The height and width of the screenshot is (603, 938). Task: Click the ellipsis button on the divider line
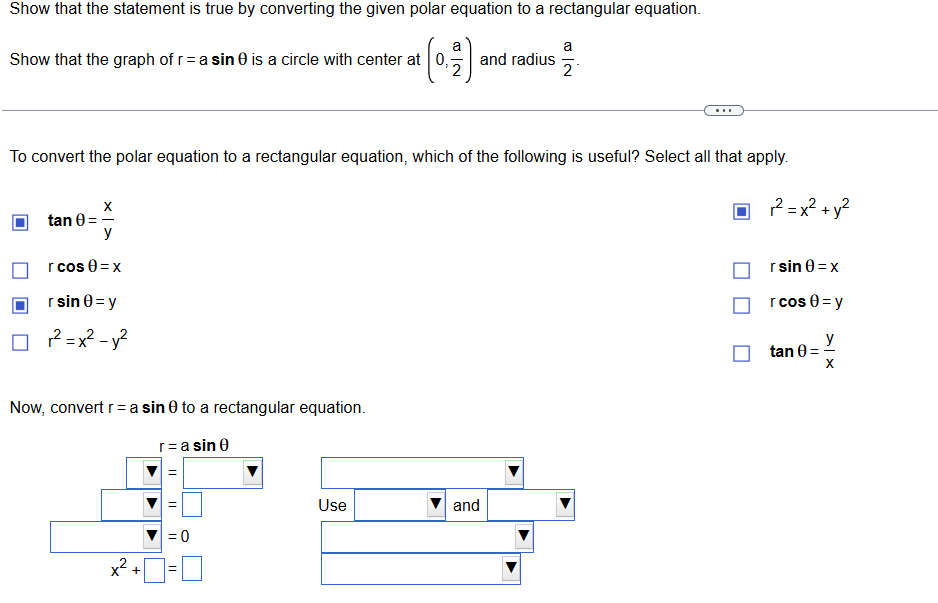click(x=723, y=110)
